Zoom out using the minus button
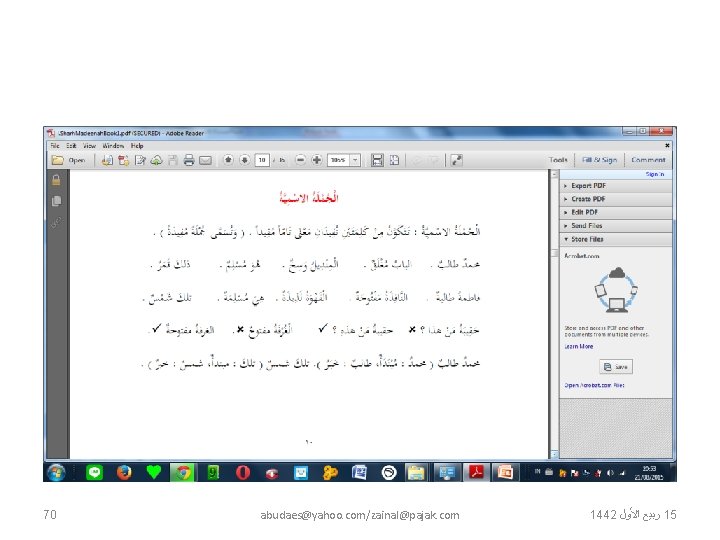Screen dimensions: 720x540 pos(300,160)
